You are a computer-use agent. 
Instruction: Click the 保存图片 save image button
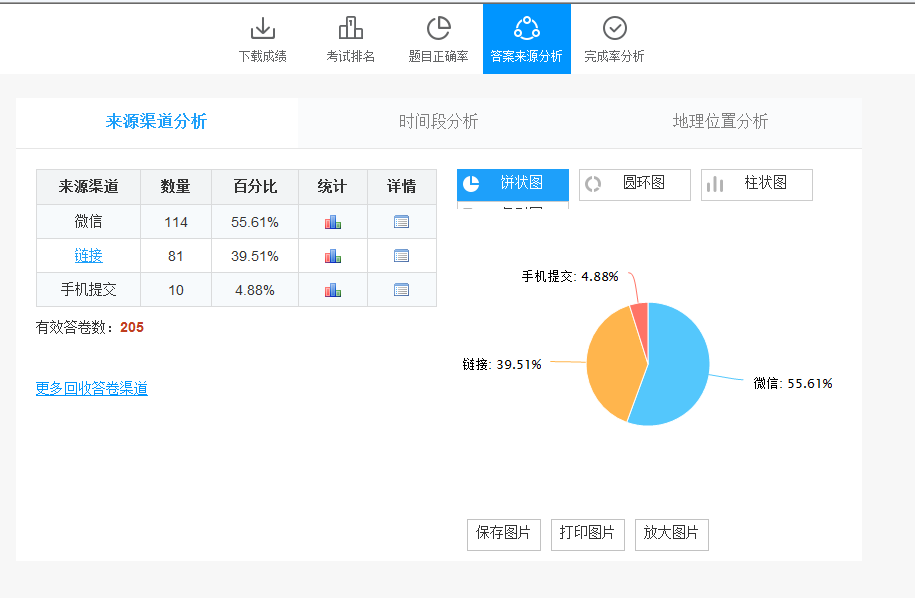(x=503, y=533)
